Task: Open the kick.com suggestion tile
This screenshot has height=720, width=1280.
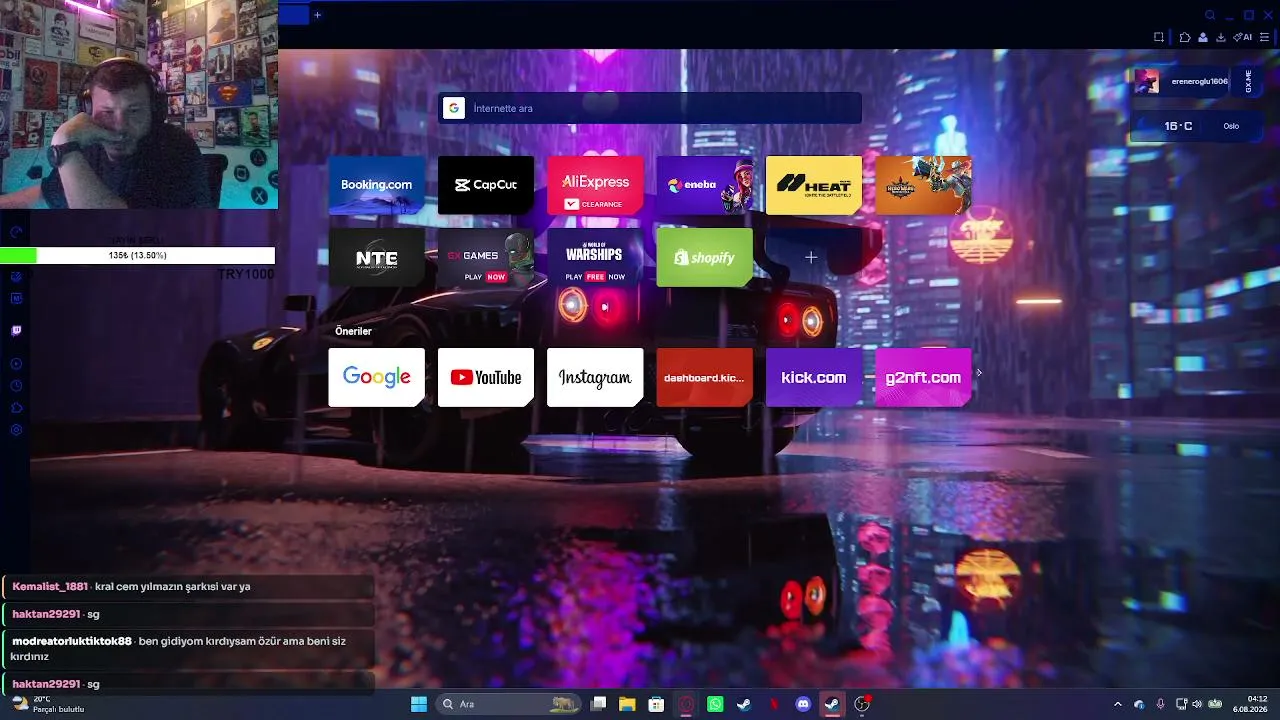Action: (814, 377)
